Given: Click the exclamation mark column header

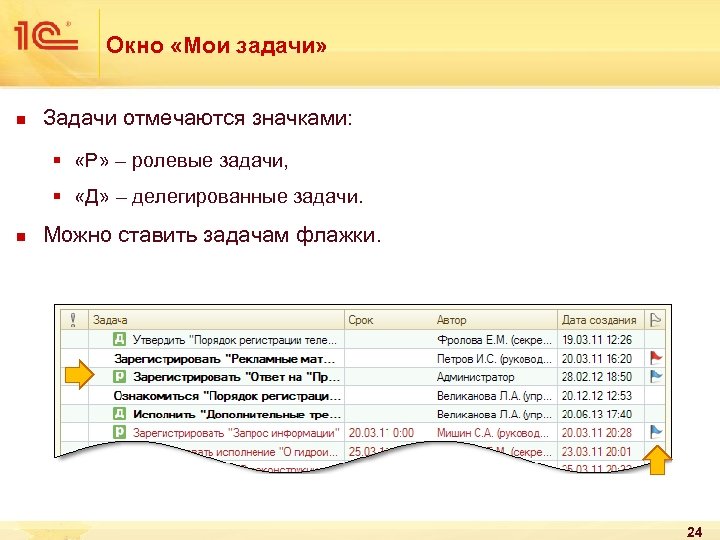Looking at the screenshot, I should point(73,319).
